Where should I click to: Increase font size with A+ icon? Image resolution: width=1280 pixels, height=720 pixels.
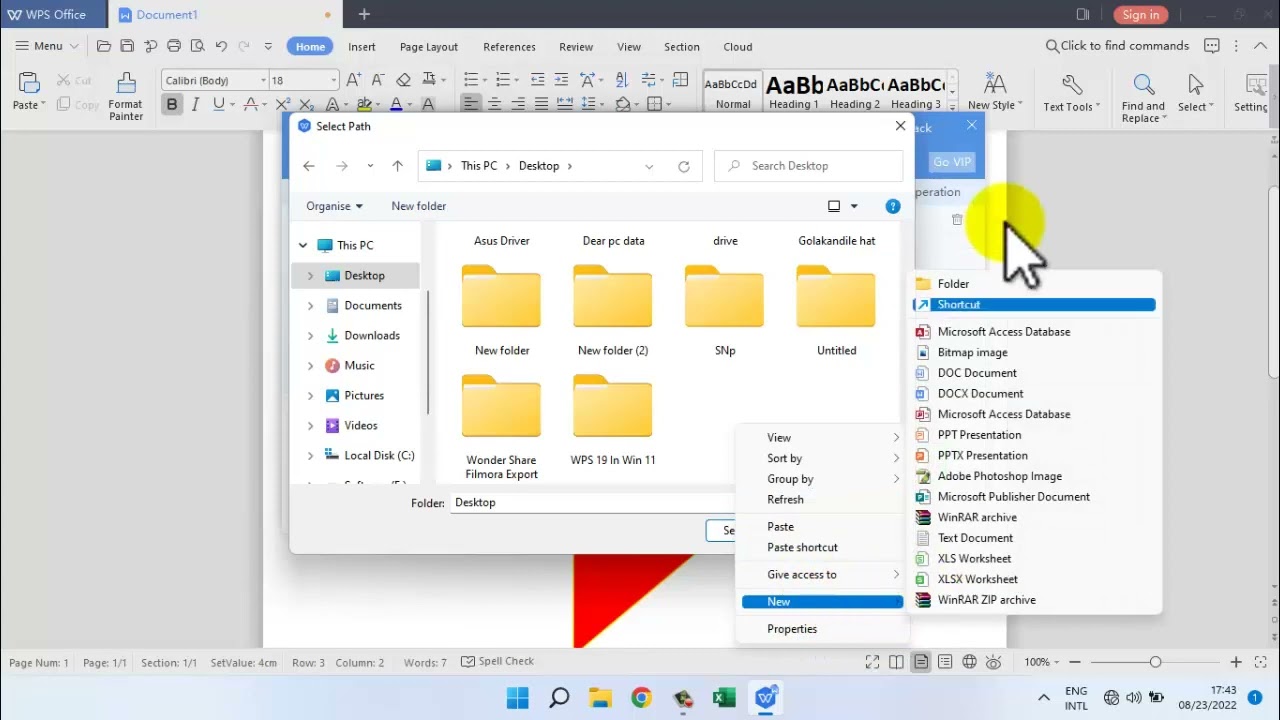point(354,80)
